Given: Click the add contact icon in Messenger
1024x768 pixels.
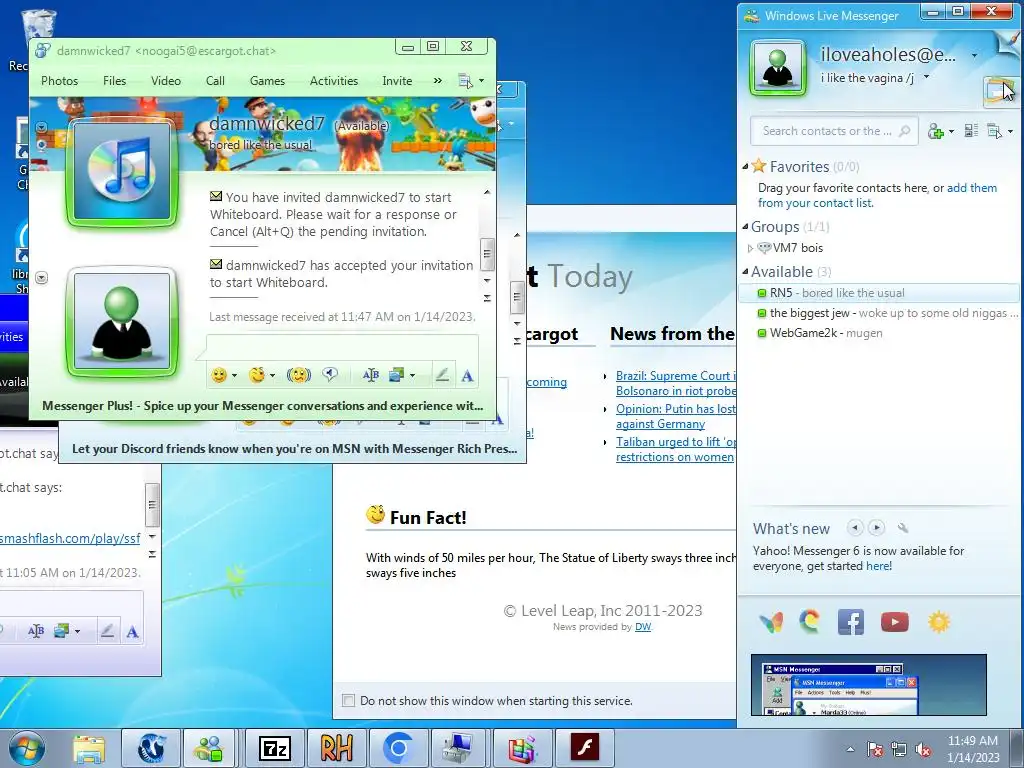Looking at the screenshot, I should pos(935,131).
